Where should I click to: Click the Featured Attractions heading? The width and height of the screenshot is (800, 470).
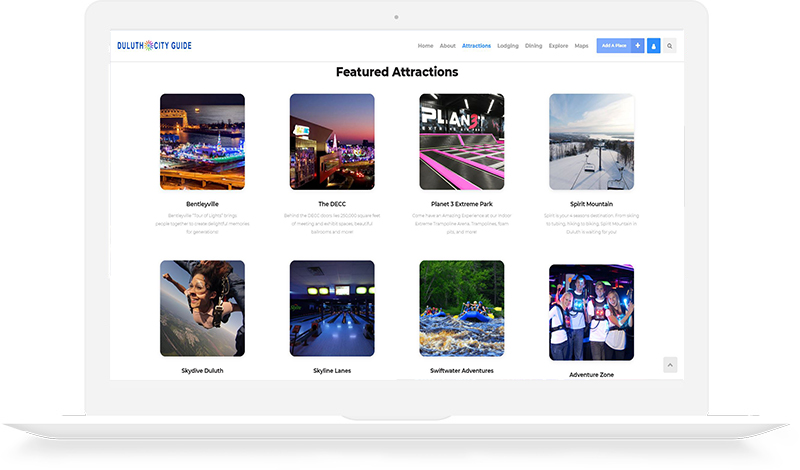(397, 72)
